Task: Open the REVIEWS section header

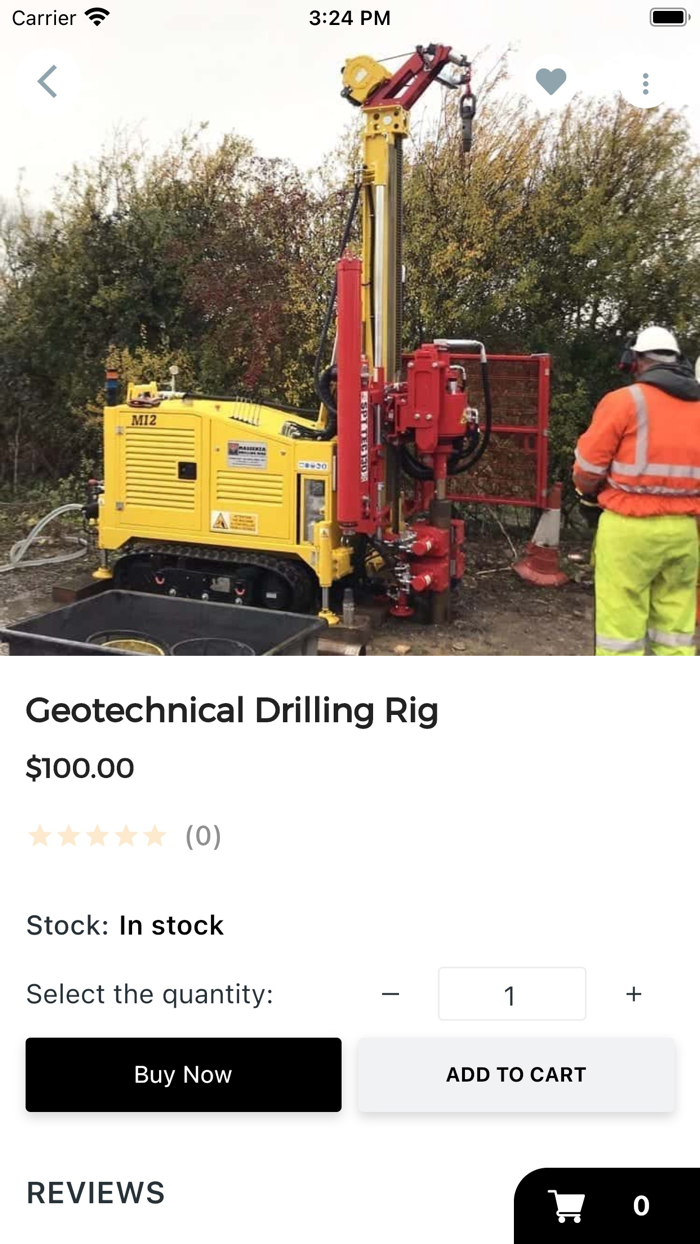Action: [95, 1192]
